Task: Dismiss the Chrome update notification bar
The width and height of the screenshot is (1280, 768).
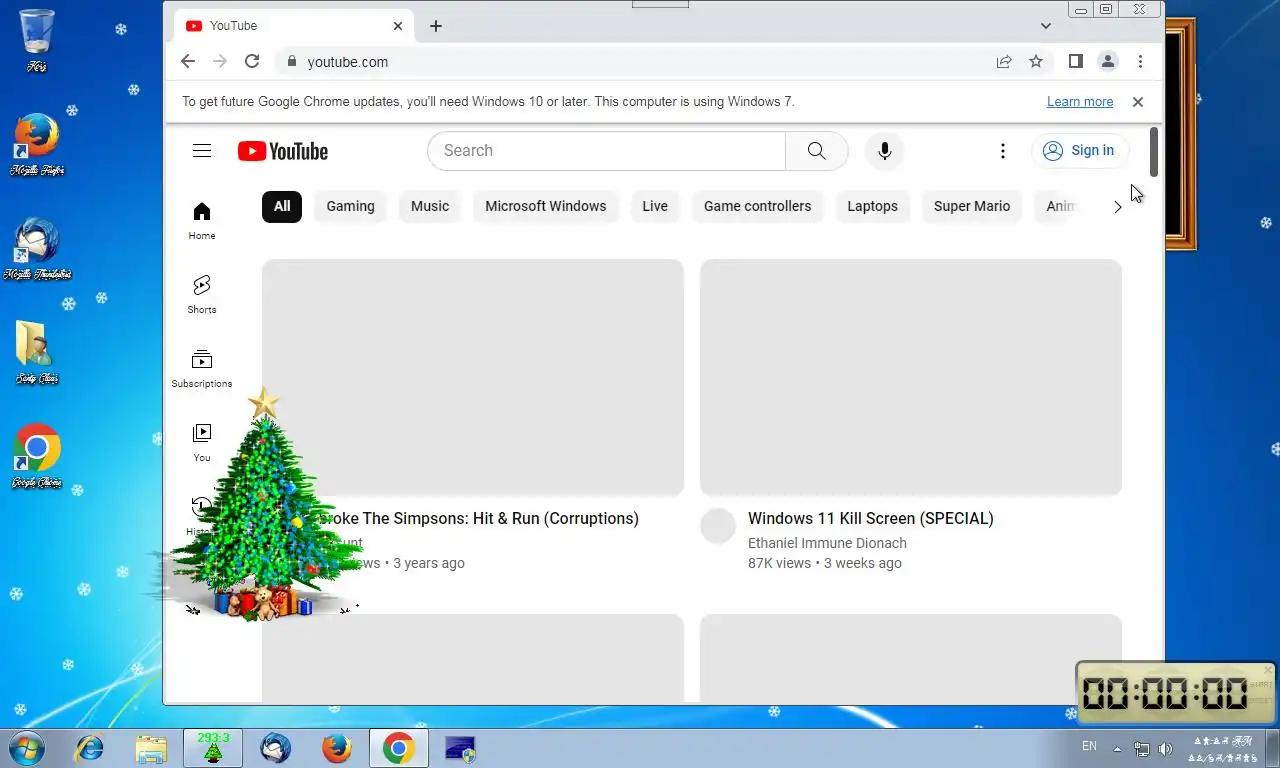Action: [x=1137, y=102]
